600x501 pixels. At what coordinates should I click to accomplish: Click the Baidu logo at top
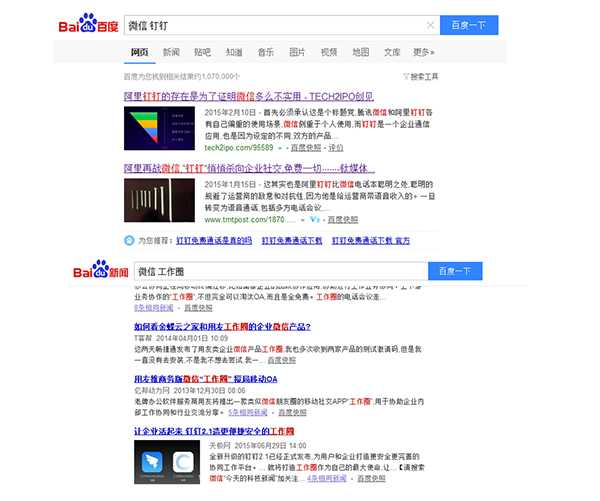(x=88, y=23)
